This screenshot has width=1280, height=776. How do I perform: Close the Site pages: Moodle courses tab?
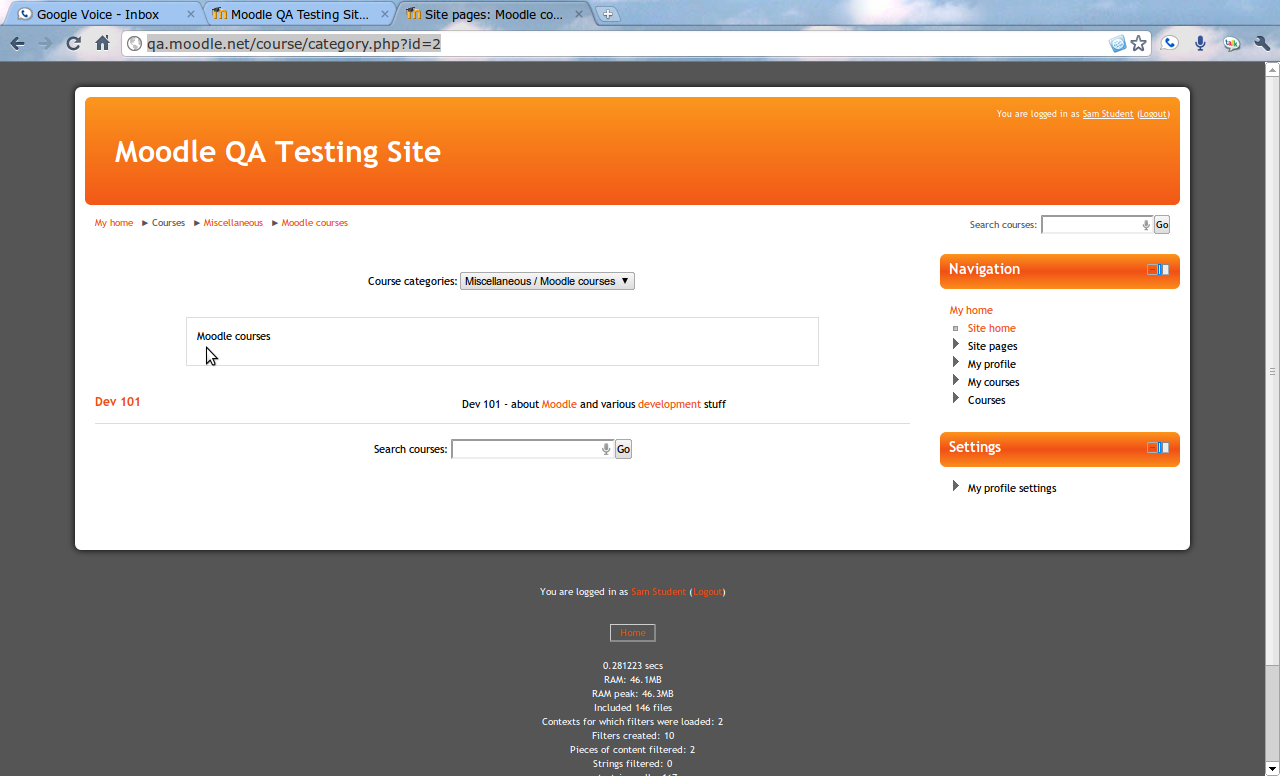pos(579,14)
